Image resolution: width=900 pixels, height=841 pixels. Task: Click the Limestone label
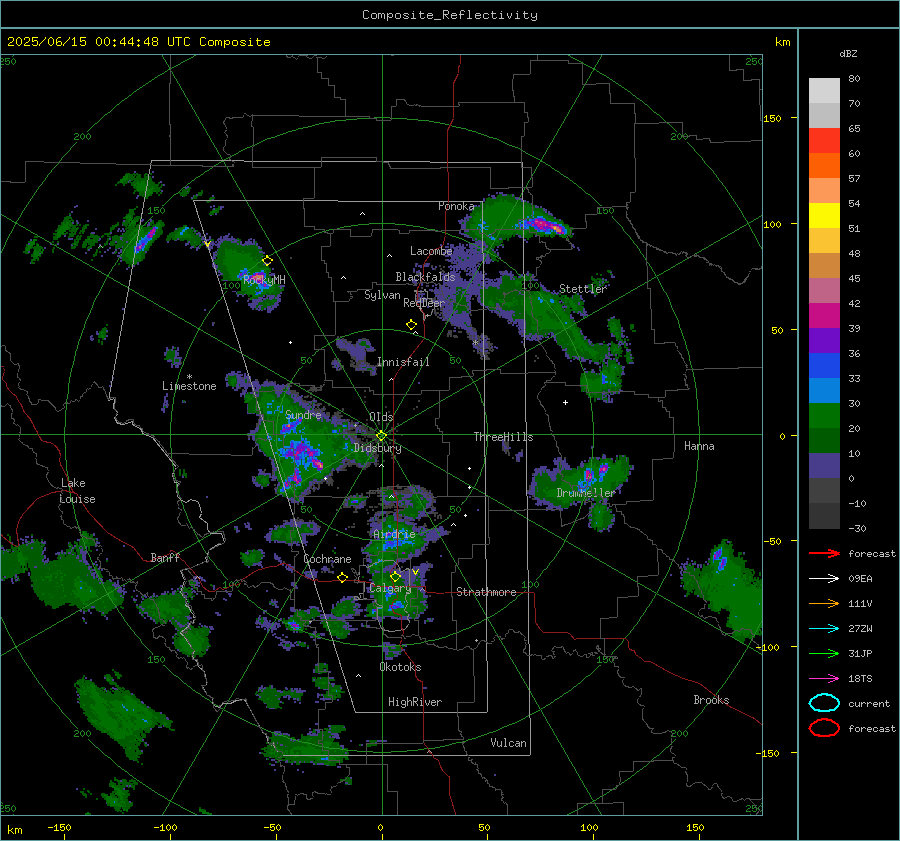click(189, 386)
